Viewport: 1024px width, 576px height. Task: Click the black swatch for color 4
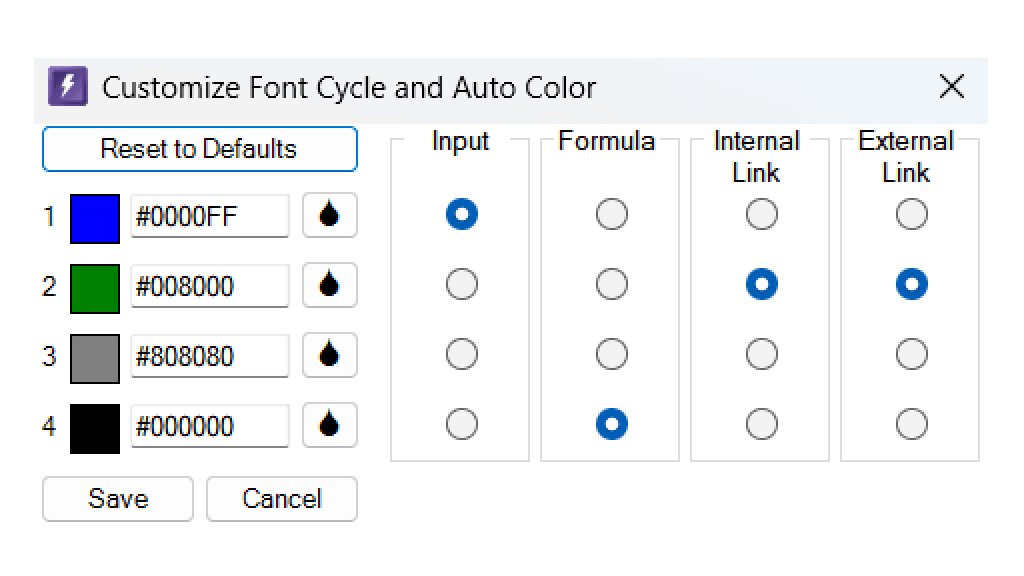click(94, 424)
